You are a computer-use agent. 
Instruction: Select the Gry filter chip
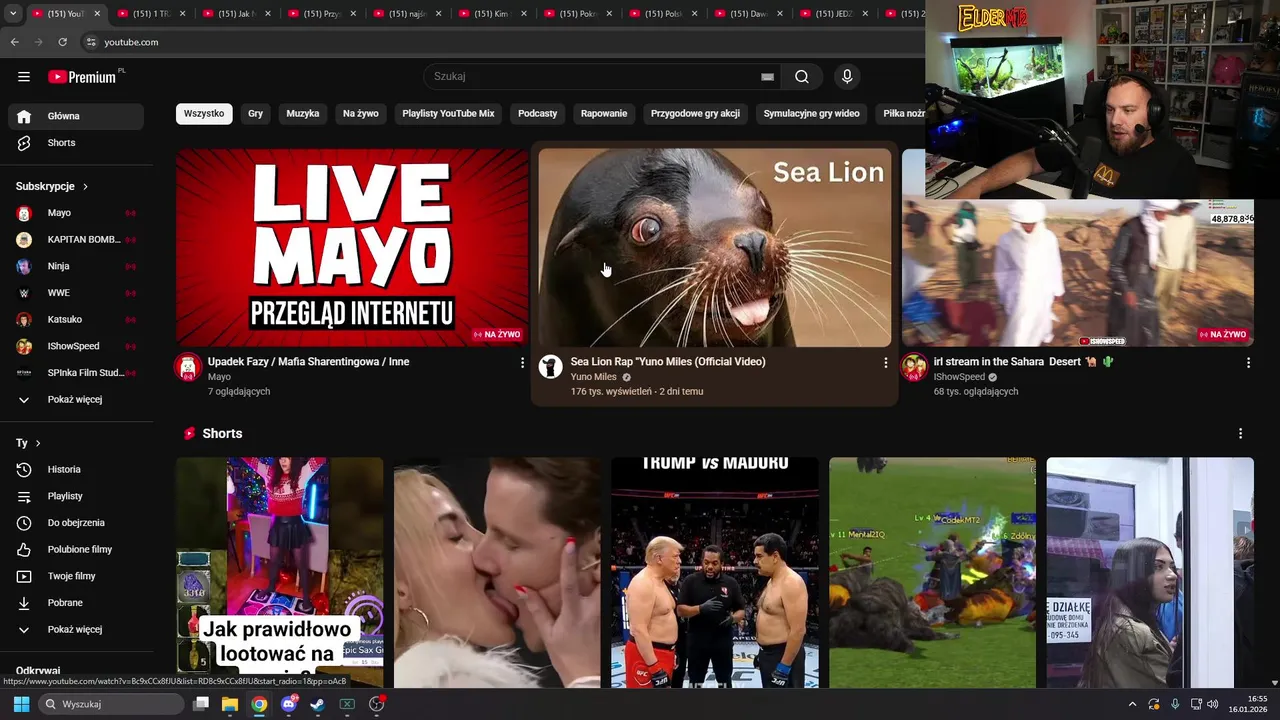255,114
